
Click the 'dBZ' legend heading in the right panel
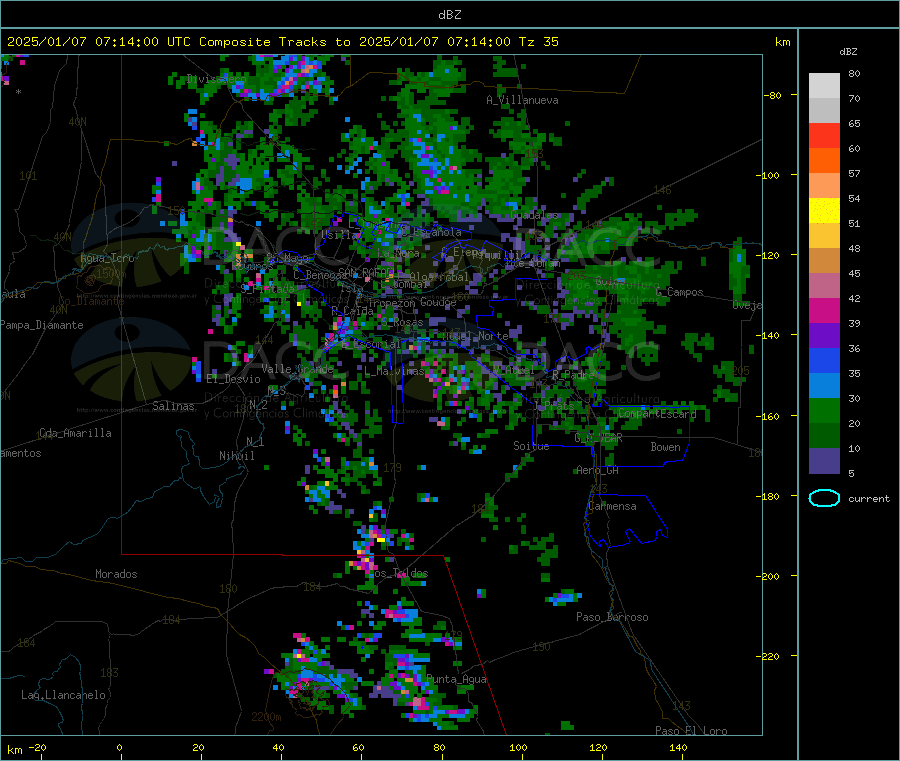[x=848, y=52]
